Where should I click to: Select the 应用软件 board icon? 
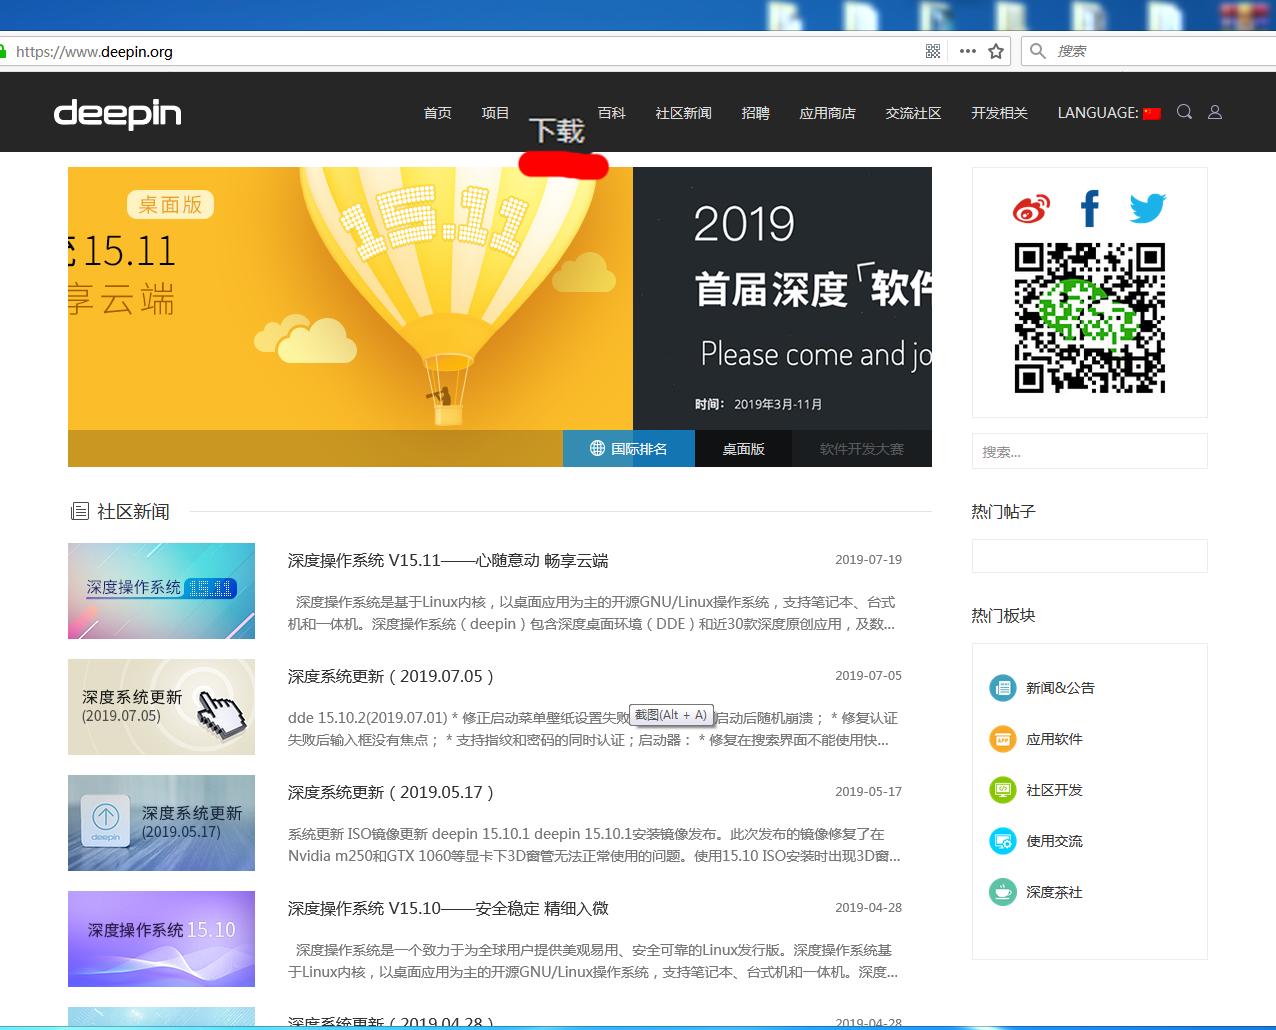pos(1002,739)
